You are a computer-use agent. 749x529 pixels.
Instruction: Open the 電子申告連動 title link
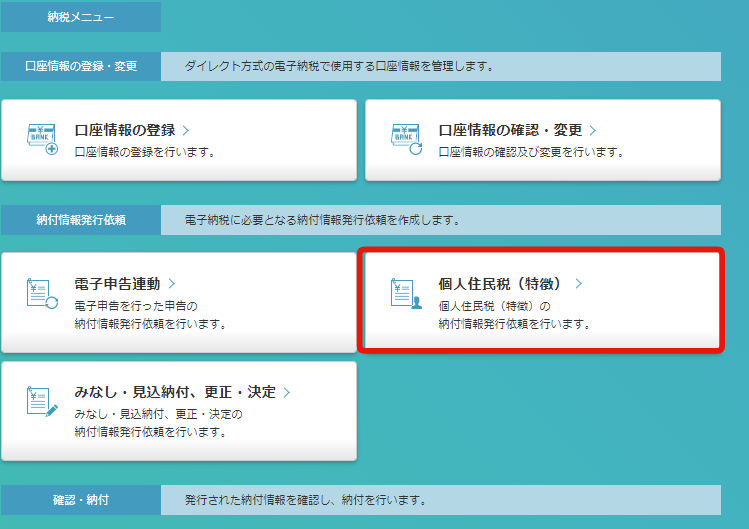click(x=118, y=284)
